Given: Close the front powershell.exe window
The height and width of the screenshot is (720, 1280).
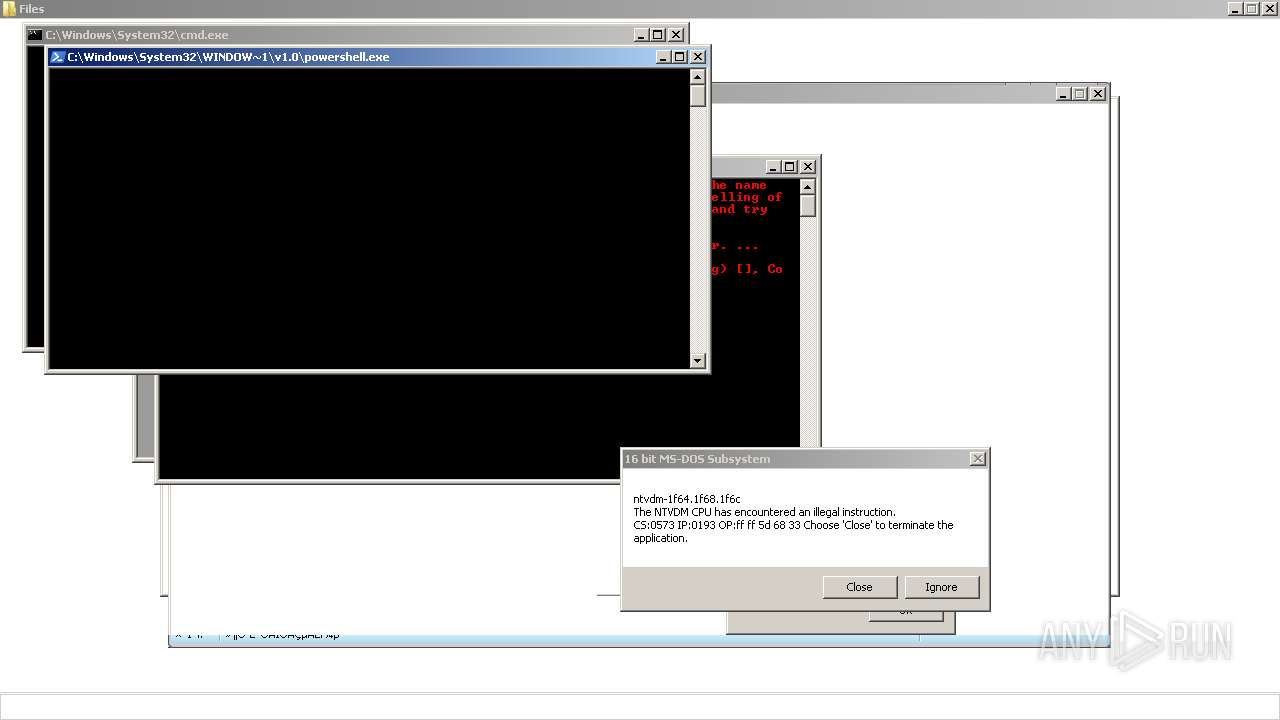Looking at the screenshot, I should point(698,57).
